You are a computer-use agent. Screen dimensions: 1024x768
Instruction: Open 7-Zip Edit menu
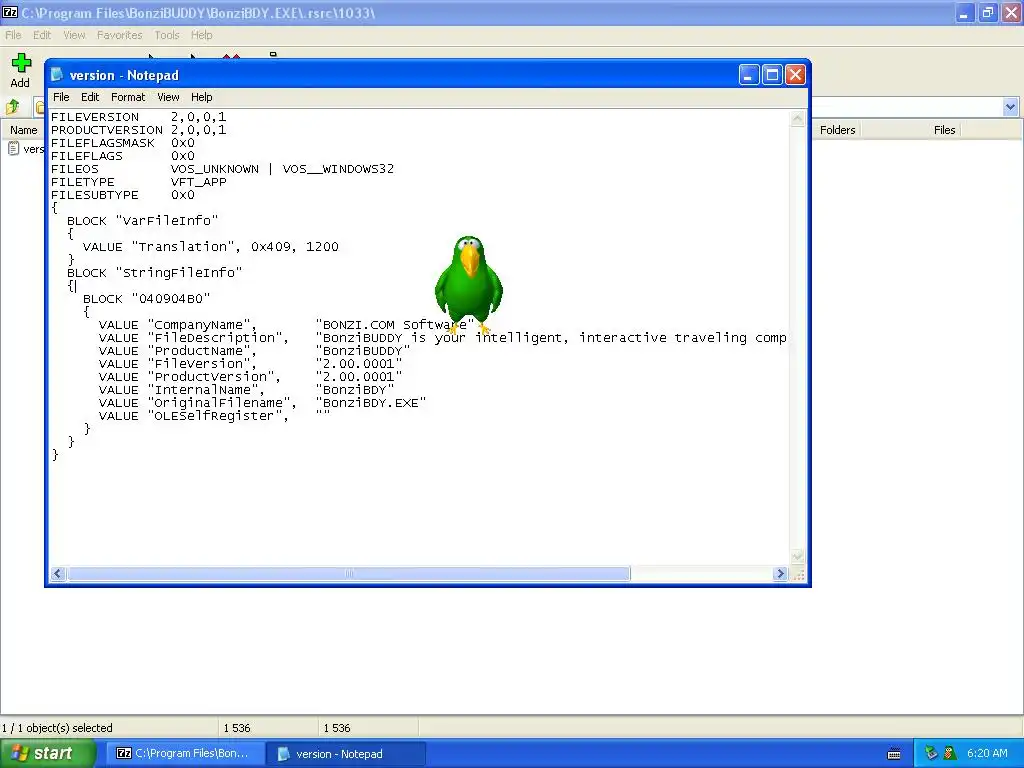(x=42, y=35)
